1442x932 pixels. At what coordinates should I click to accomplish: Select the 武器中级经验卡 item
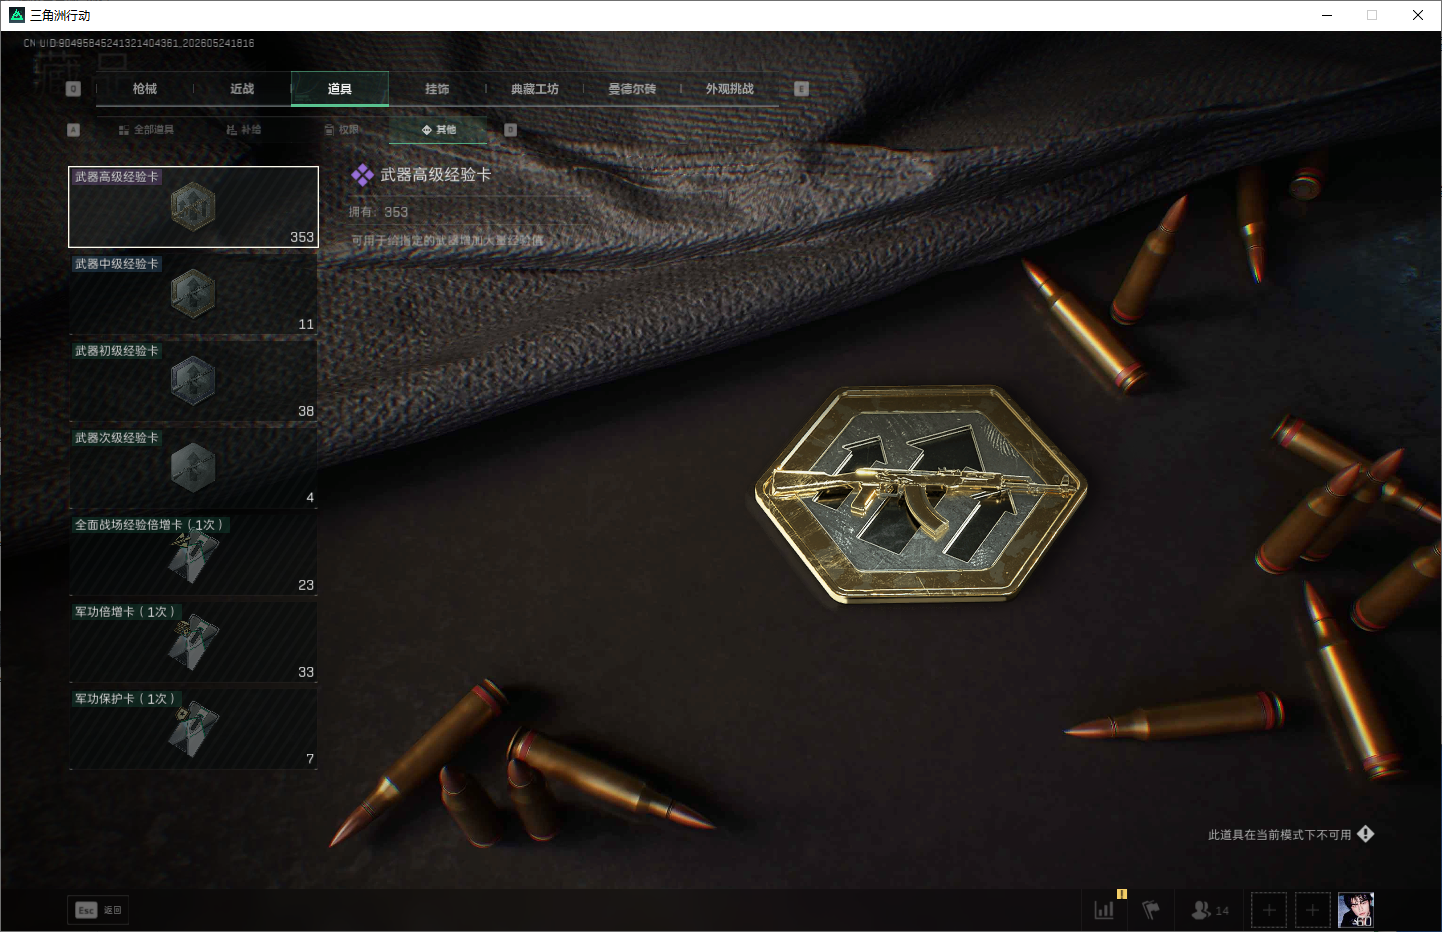click(193, 294)
